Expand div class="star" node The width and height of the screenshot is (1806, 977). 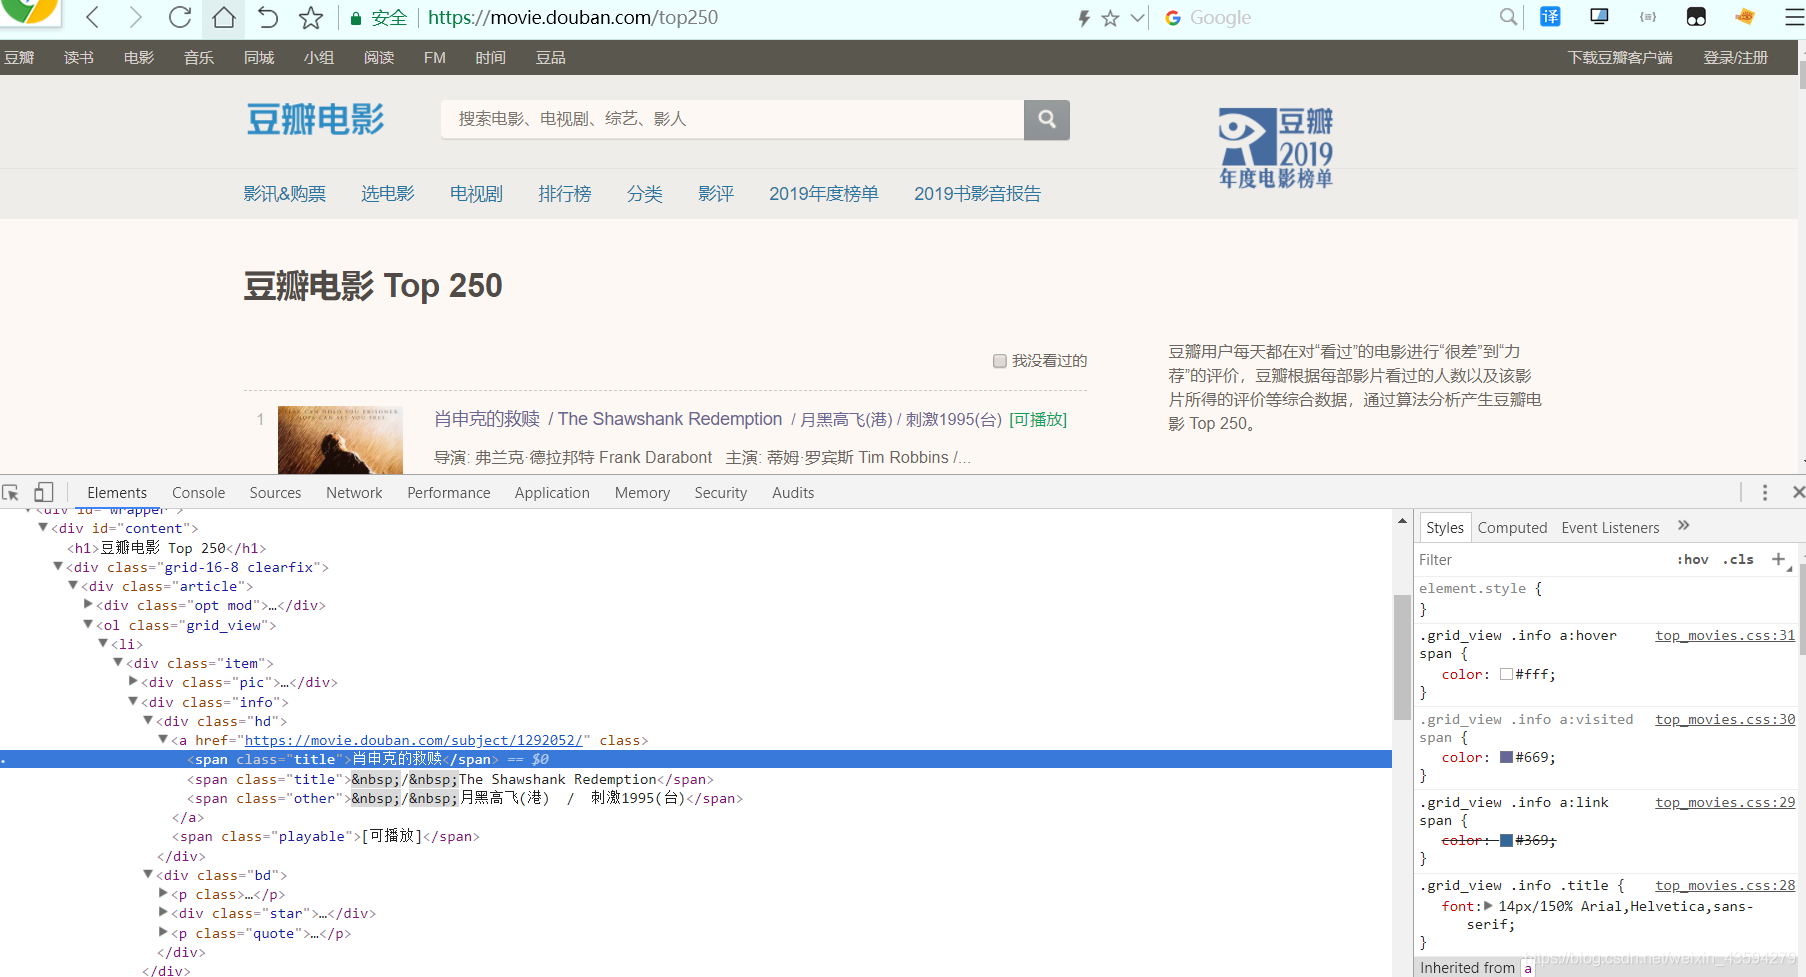coord(163,912)
